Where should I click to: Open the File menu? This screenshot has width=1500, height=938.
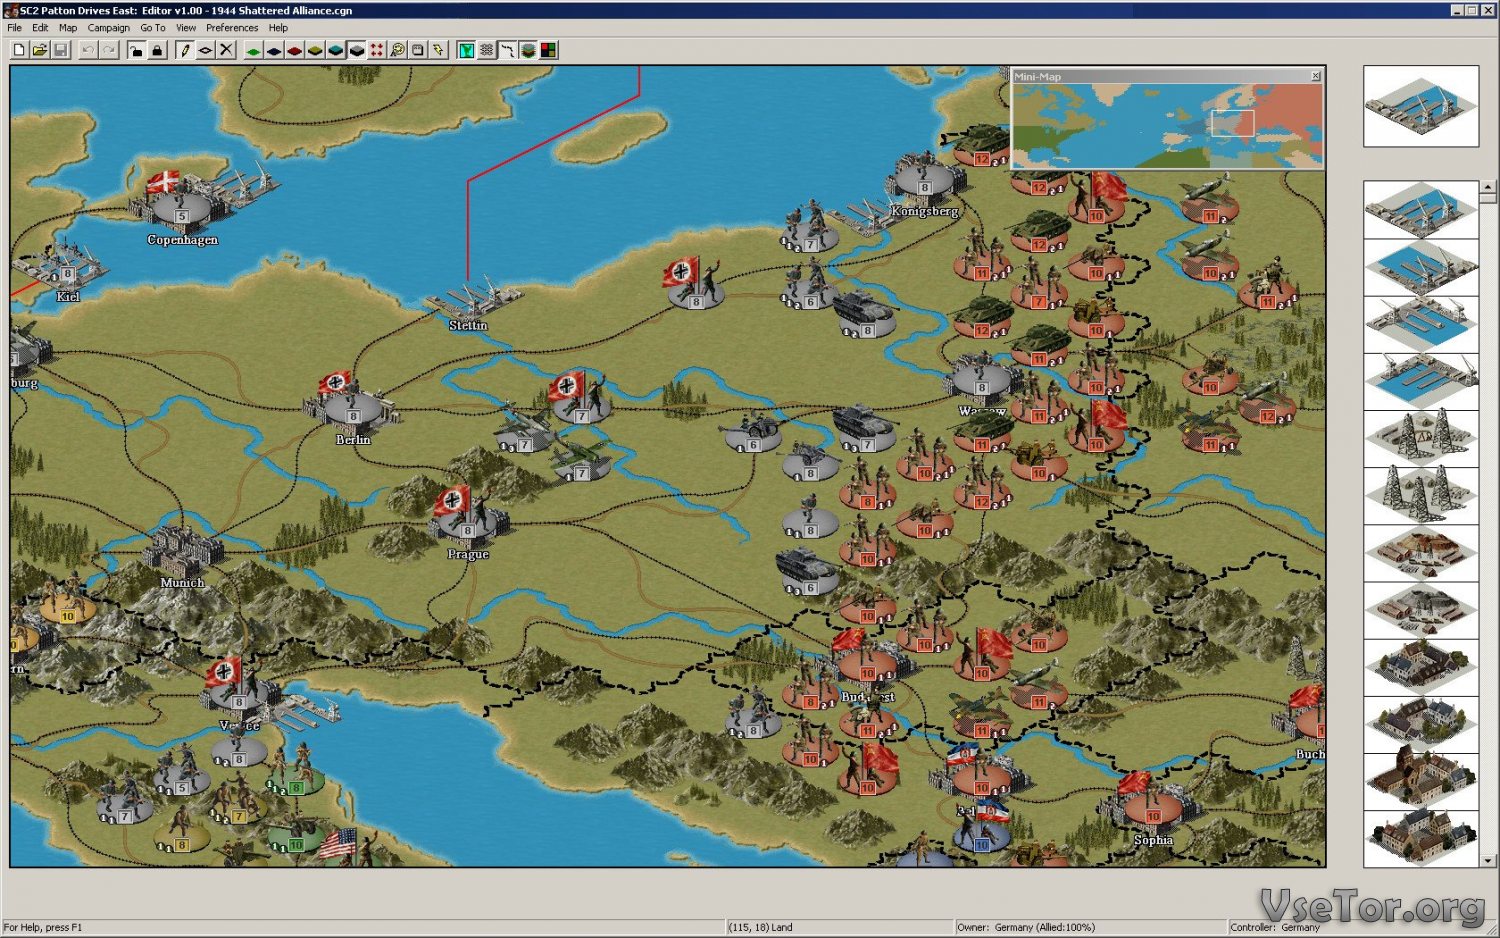14,28
